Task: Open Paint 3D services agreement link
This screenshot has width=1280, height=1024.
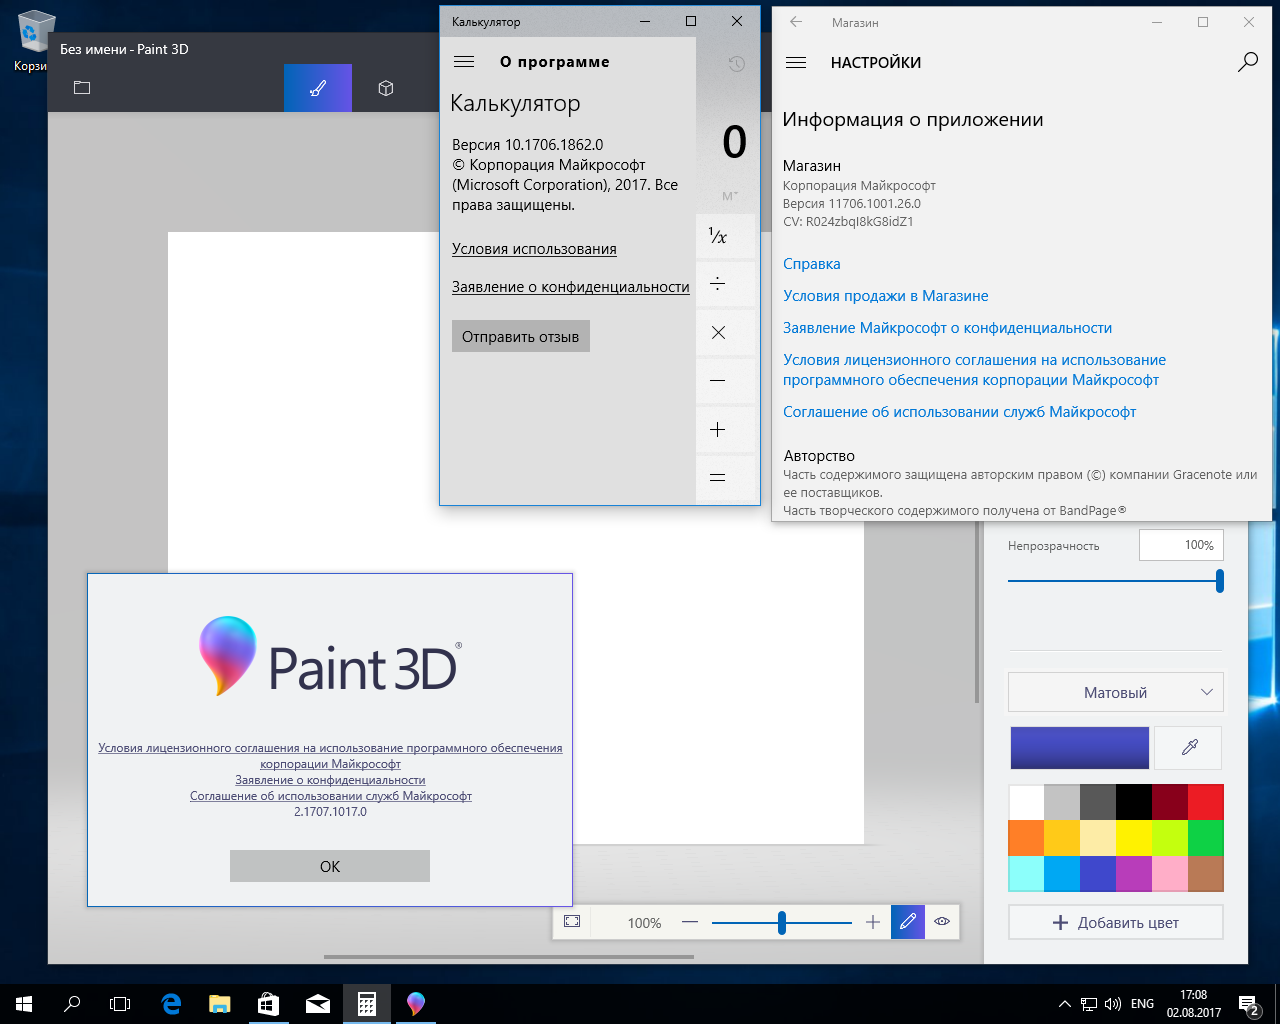Action: point(330,796)
